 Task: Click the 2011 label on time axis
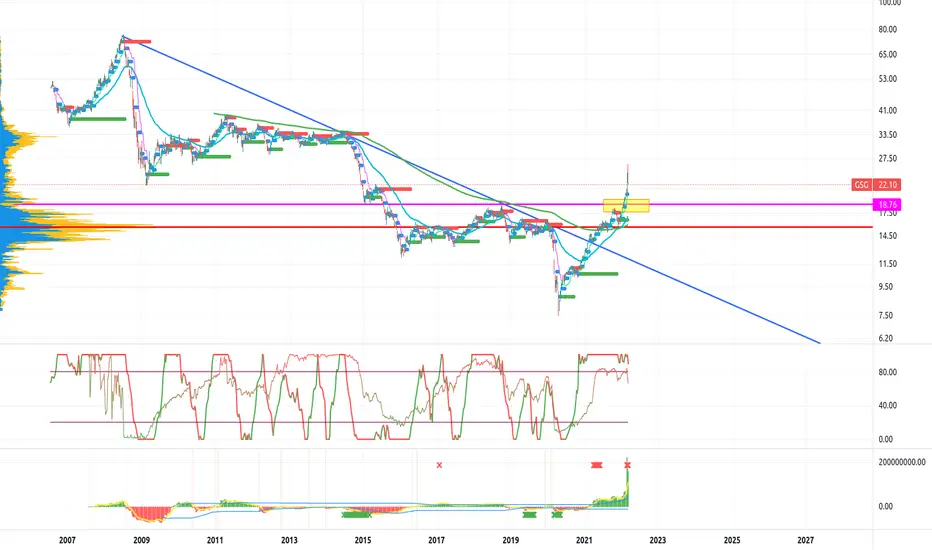[215, 540]
